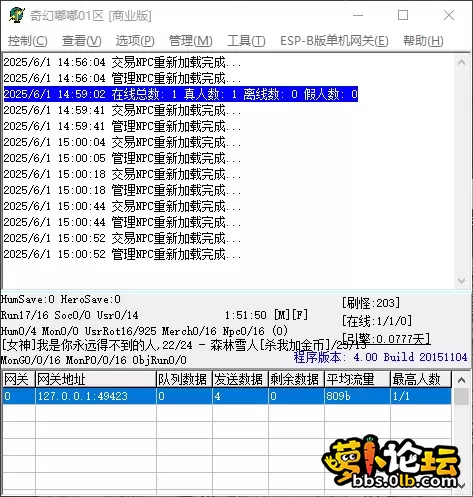Select log line 14:59:41 管理NPC重新加载完成
The height and width of the screenshot is (497, 473).
122,126
